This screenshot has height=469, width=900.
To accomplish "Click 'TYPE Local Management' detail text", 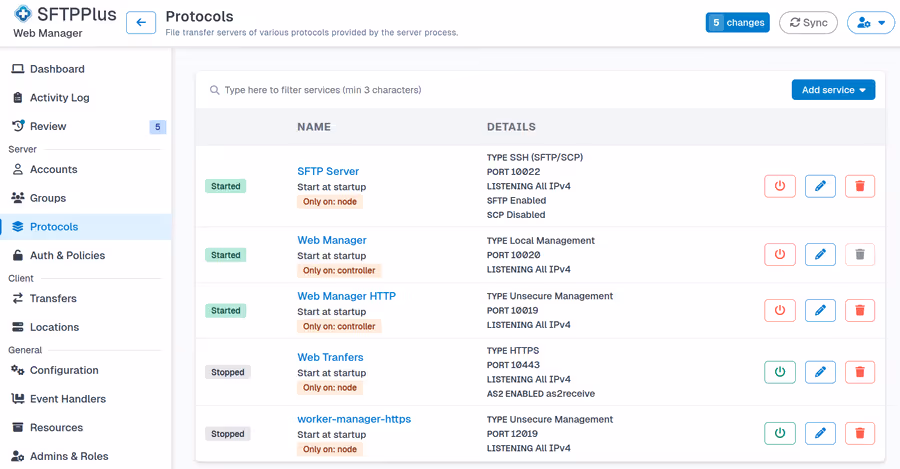I will 541,241.
